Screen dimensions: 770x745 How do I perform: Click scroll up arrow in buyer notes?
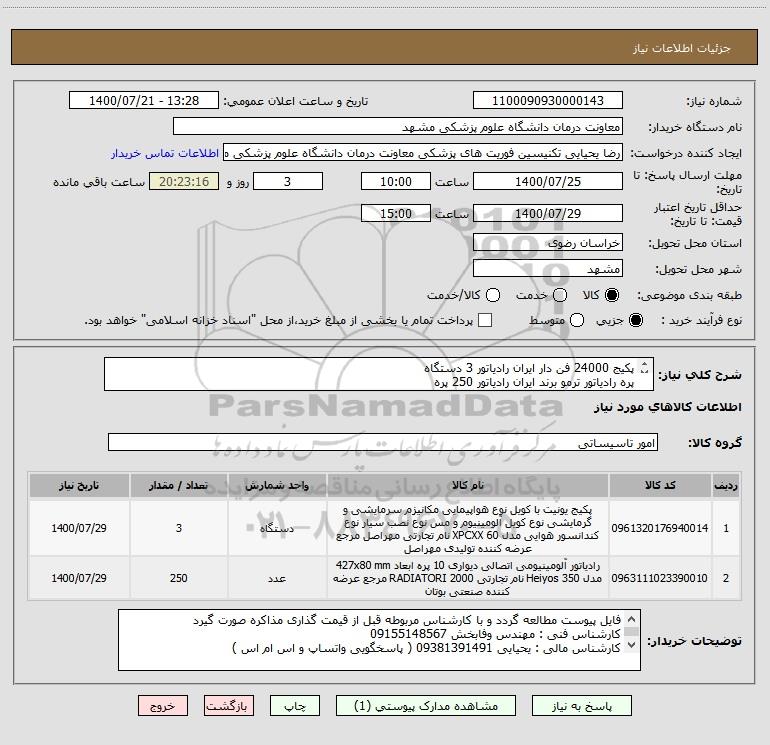[x=632, y=619]
